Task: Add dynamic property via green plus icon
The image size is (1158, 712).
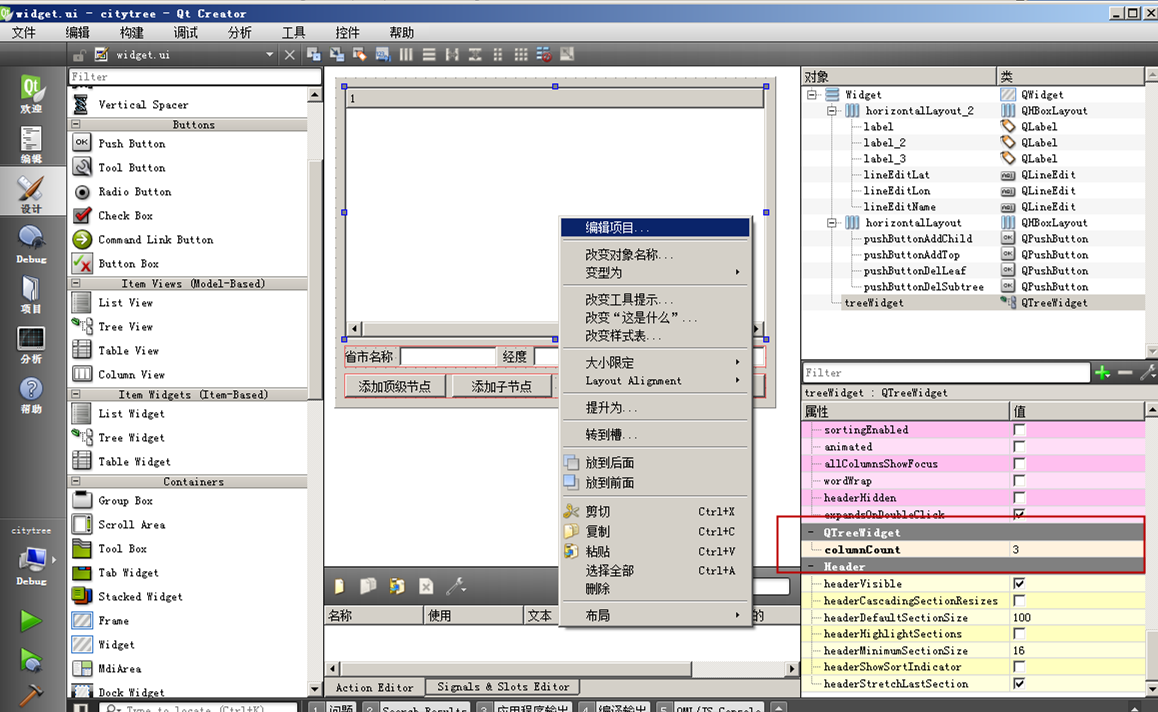Action: coord(1101,372)
